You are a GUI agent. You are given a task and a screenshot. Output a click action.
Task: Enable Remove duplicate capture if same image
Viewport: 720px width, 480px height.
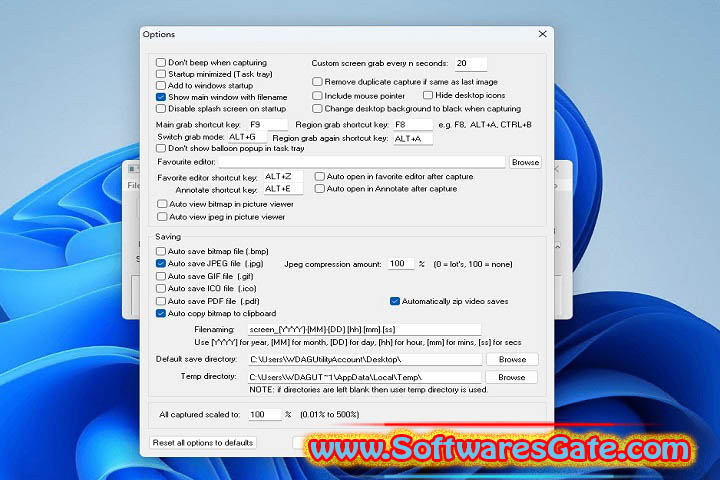(x=317, y=82)
